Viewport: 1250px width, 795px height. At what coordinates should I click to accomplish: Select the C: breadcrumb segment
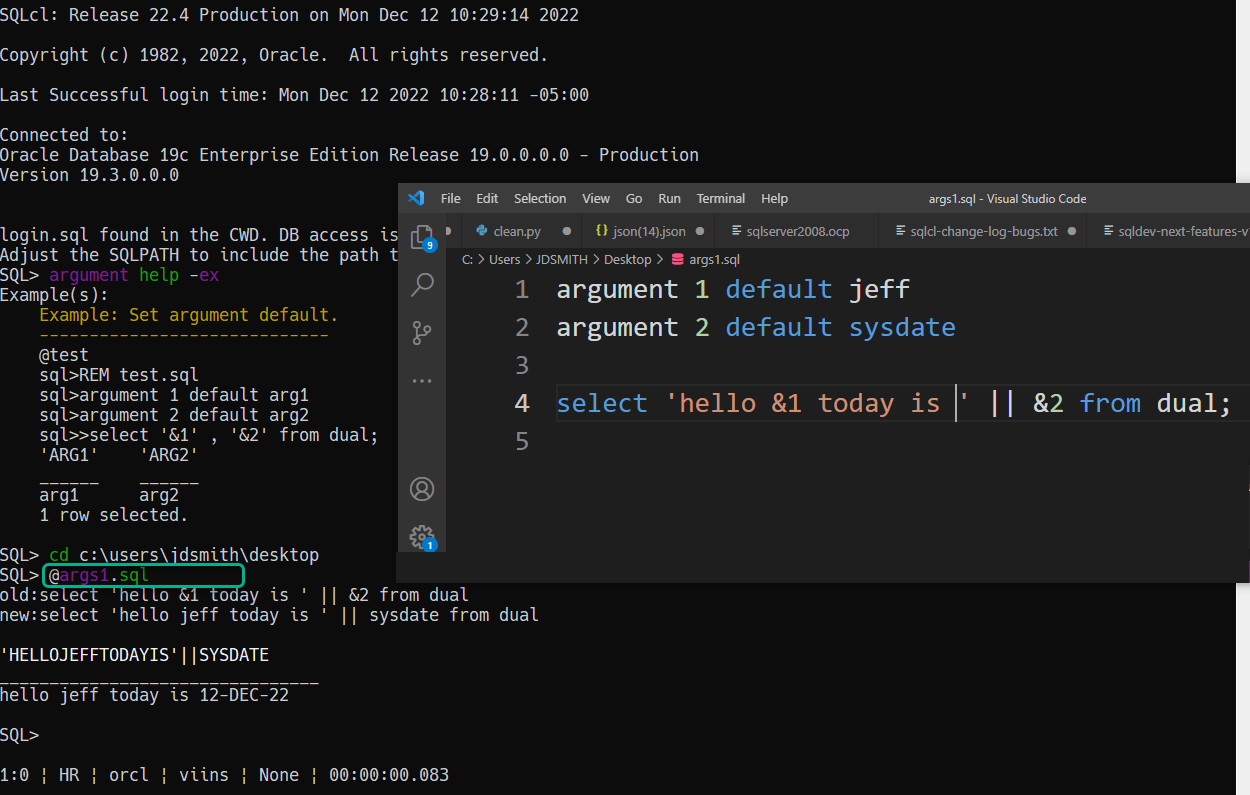[x=467, y=260]
